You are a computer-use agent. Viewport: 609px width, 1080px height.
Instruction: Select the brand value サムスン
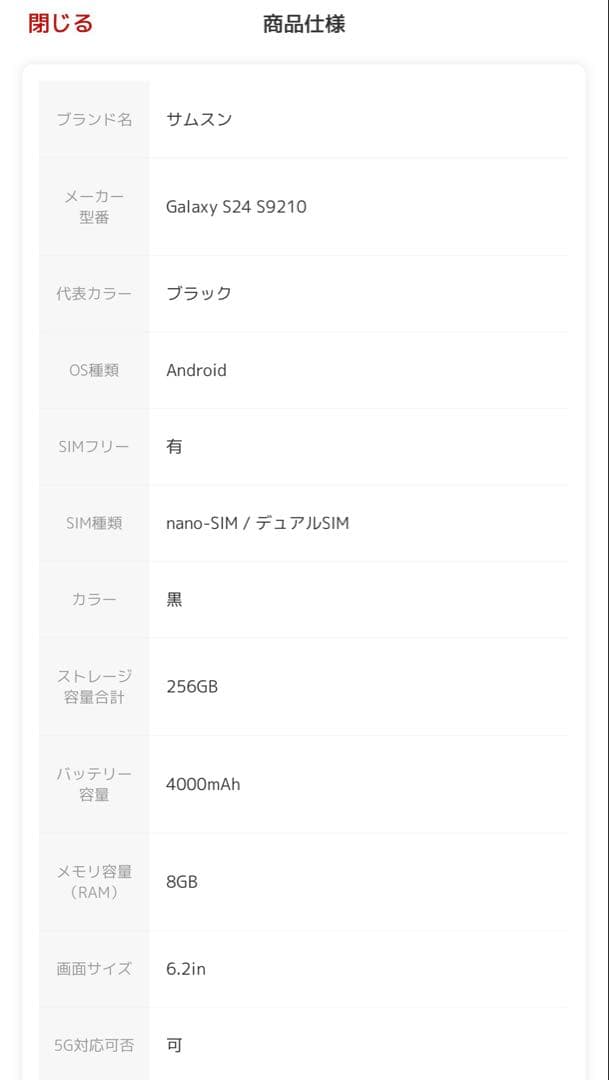199,117
